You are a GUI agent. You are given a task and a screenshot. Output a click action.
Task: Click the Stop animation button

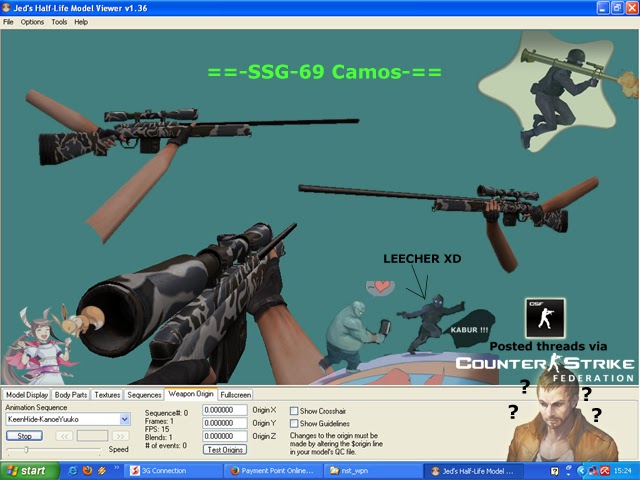click(24, 436)
